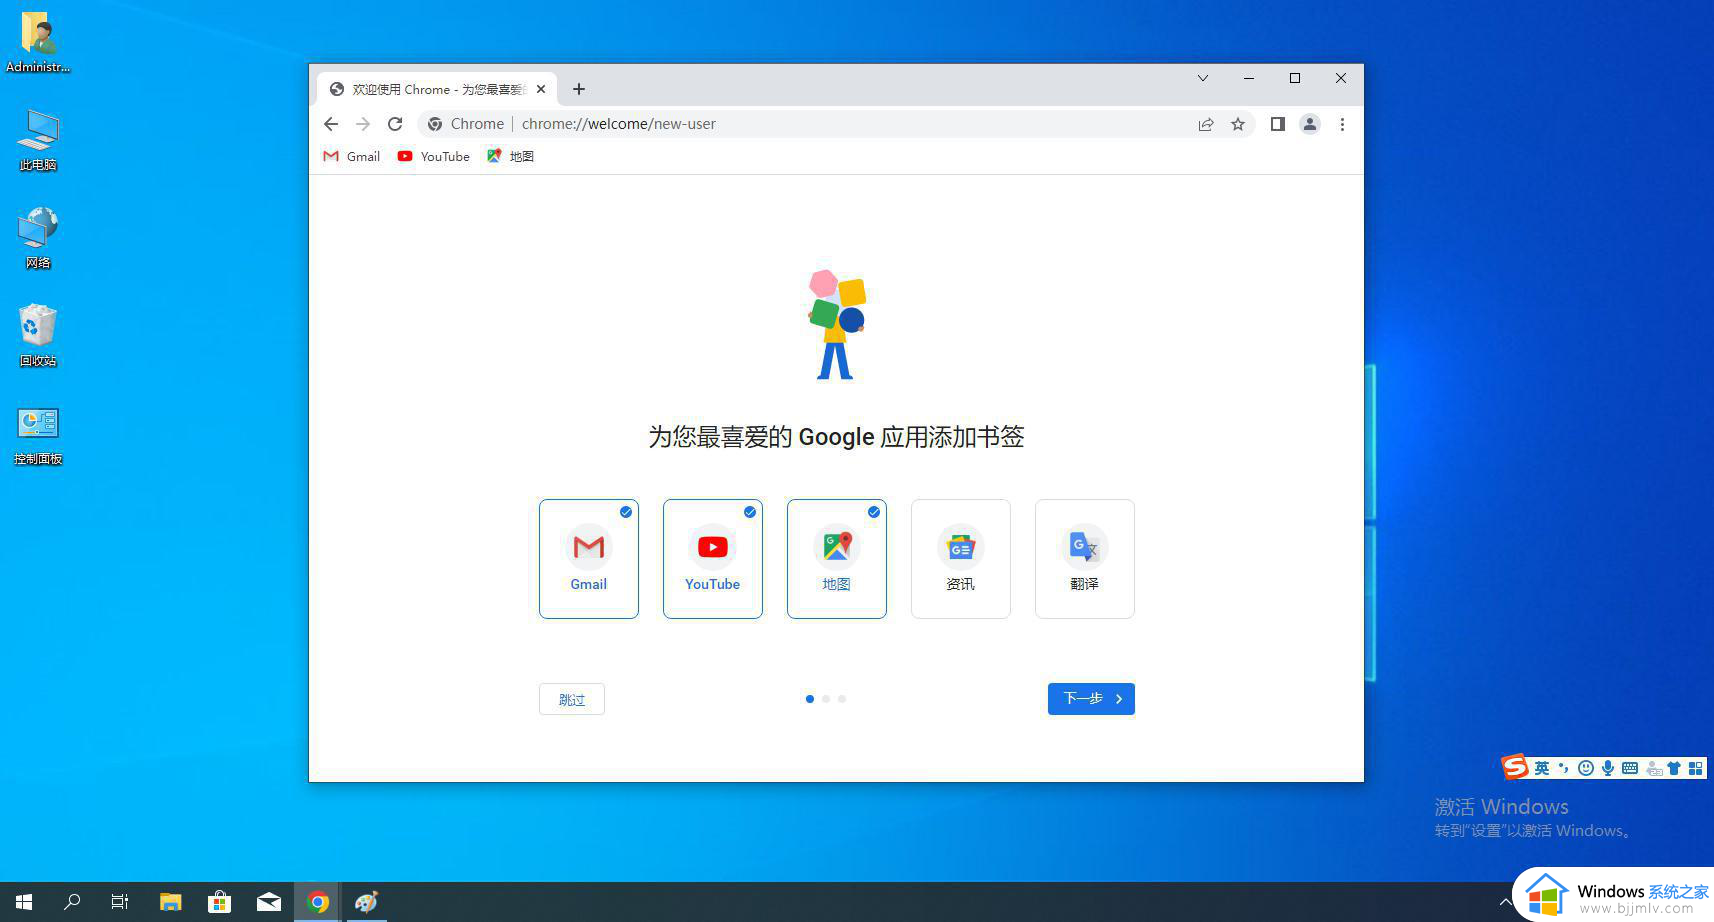The width and height of the screenshot is (1714, 922).
Task: Open the 控制面板 desktop icon
Action: 38,436
